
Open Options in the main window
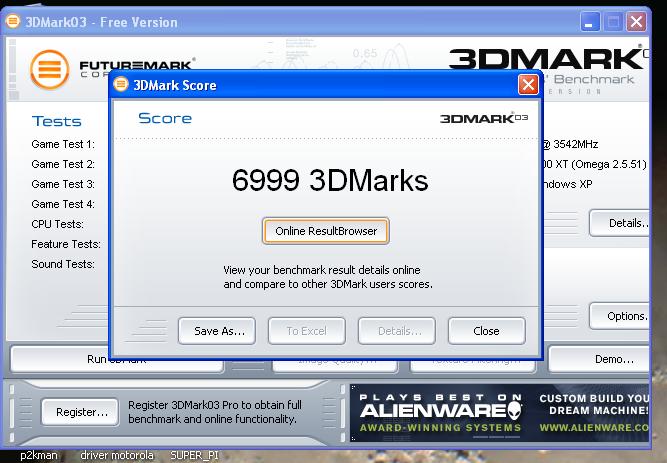[x=620, y=316]
